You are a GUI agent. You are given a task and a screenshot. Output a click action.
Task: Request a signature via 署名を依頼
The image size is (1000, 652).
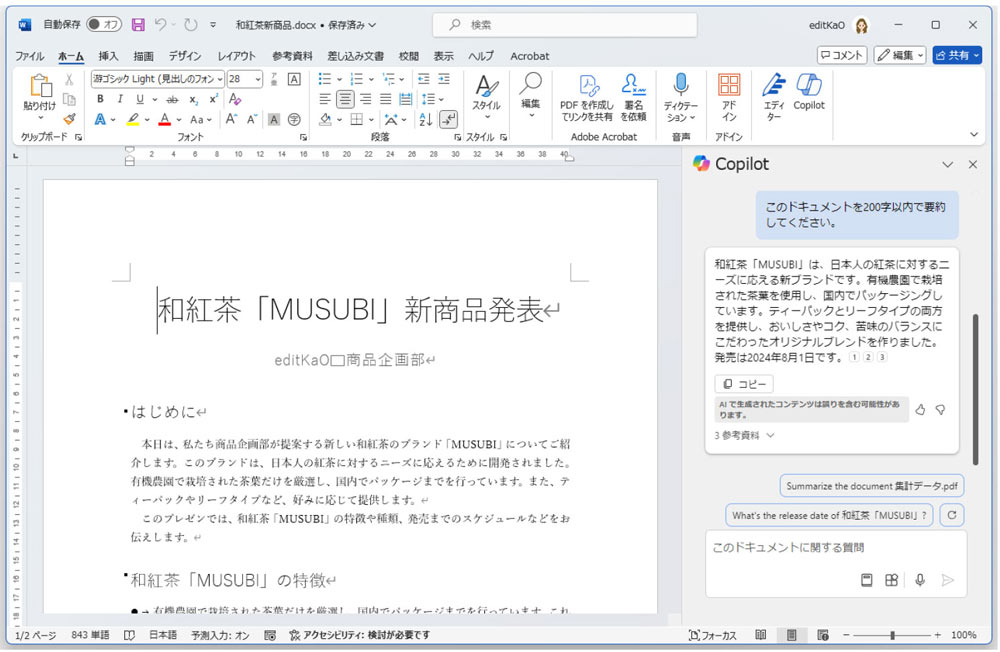(x=633, y=95)
